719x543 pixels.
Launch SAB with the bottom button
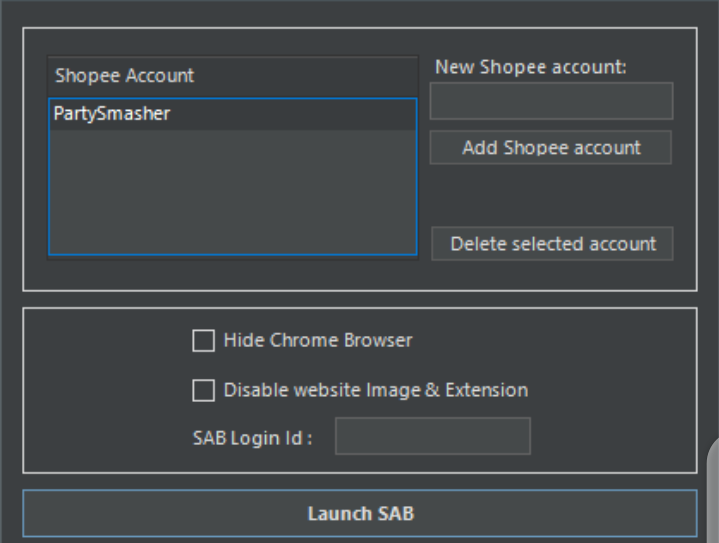pos(360,513)
